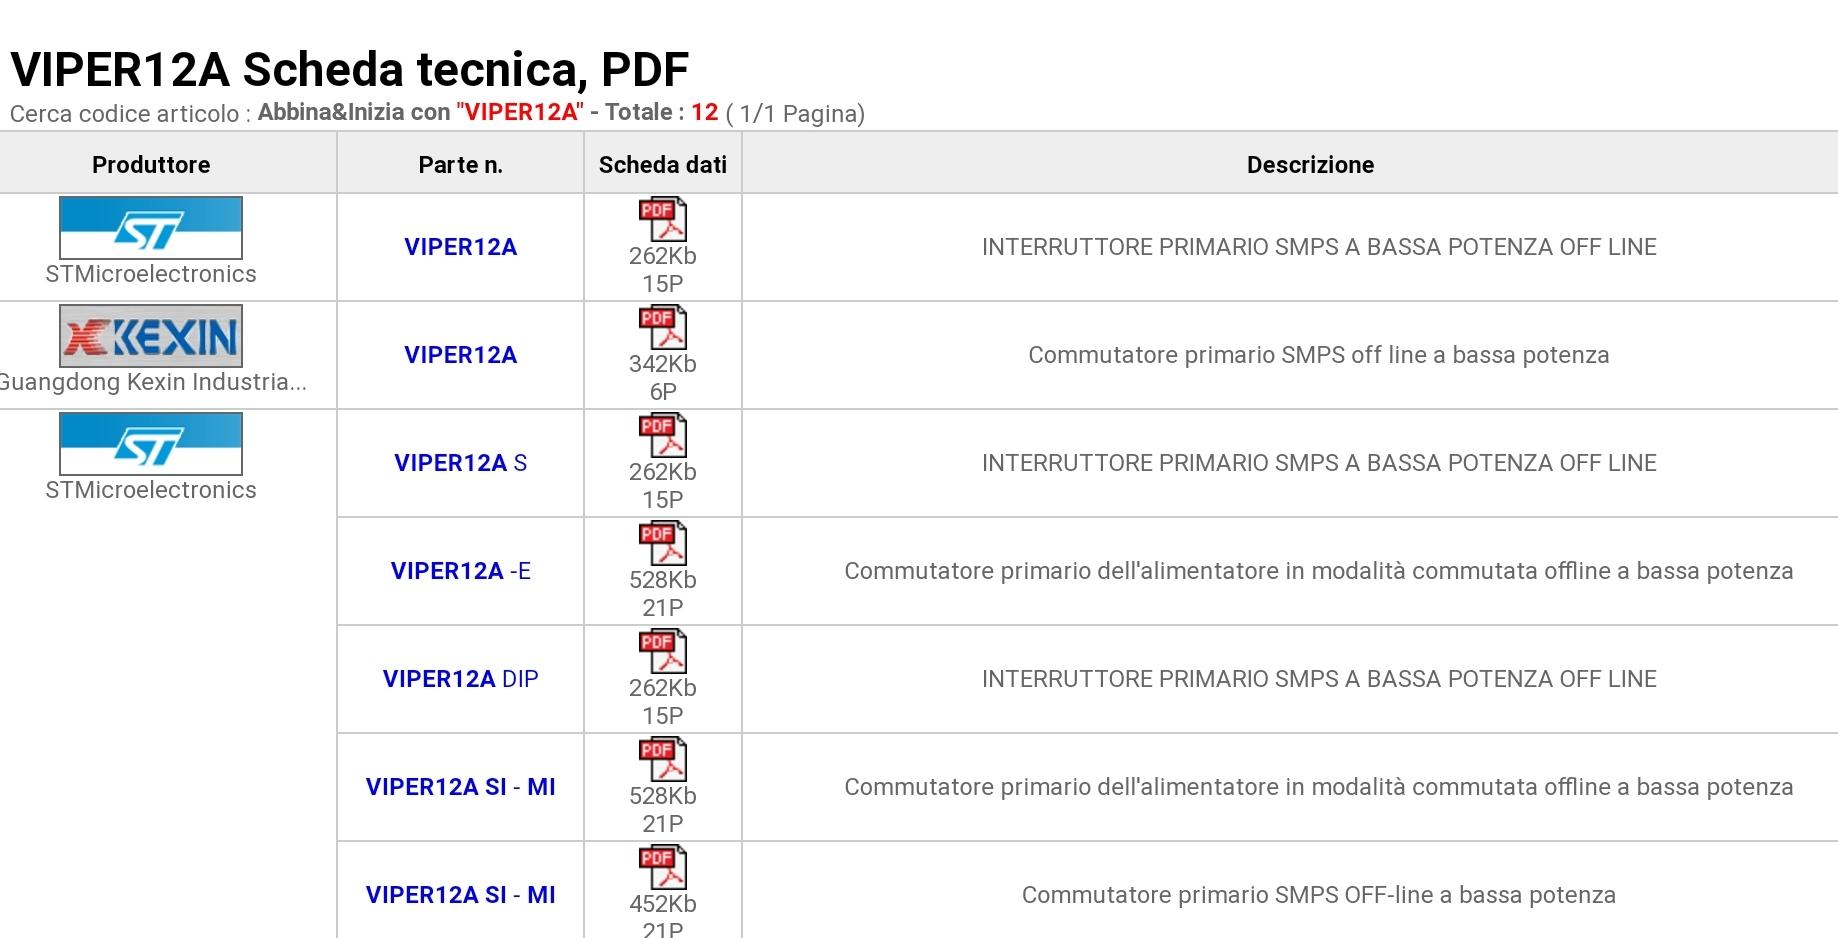Open the VIPER12A S part link
The image size is (1838, 938).
[x=460, y=463]
